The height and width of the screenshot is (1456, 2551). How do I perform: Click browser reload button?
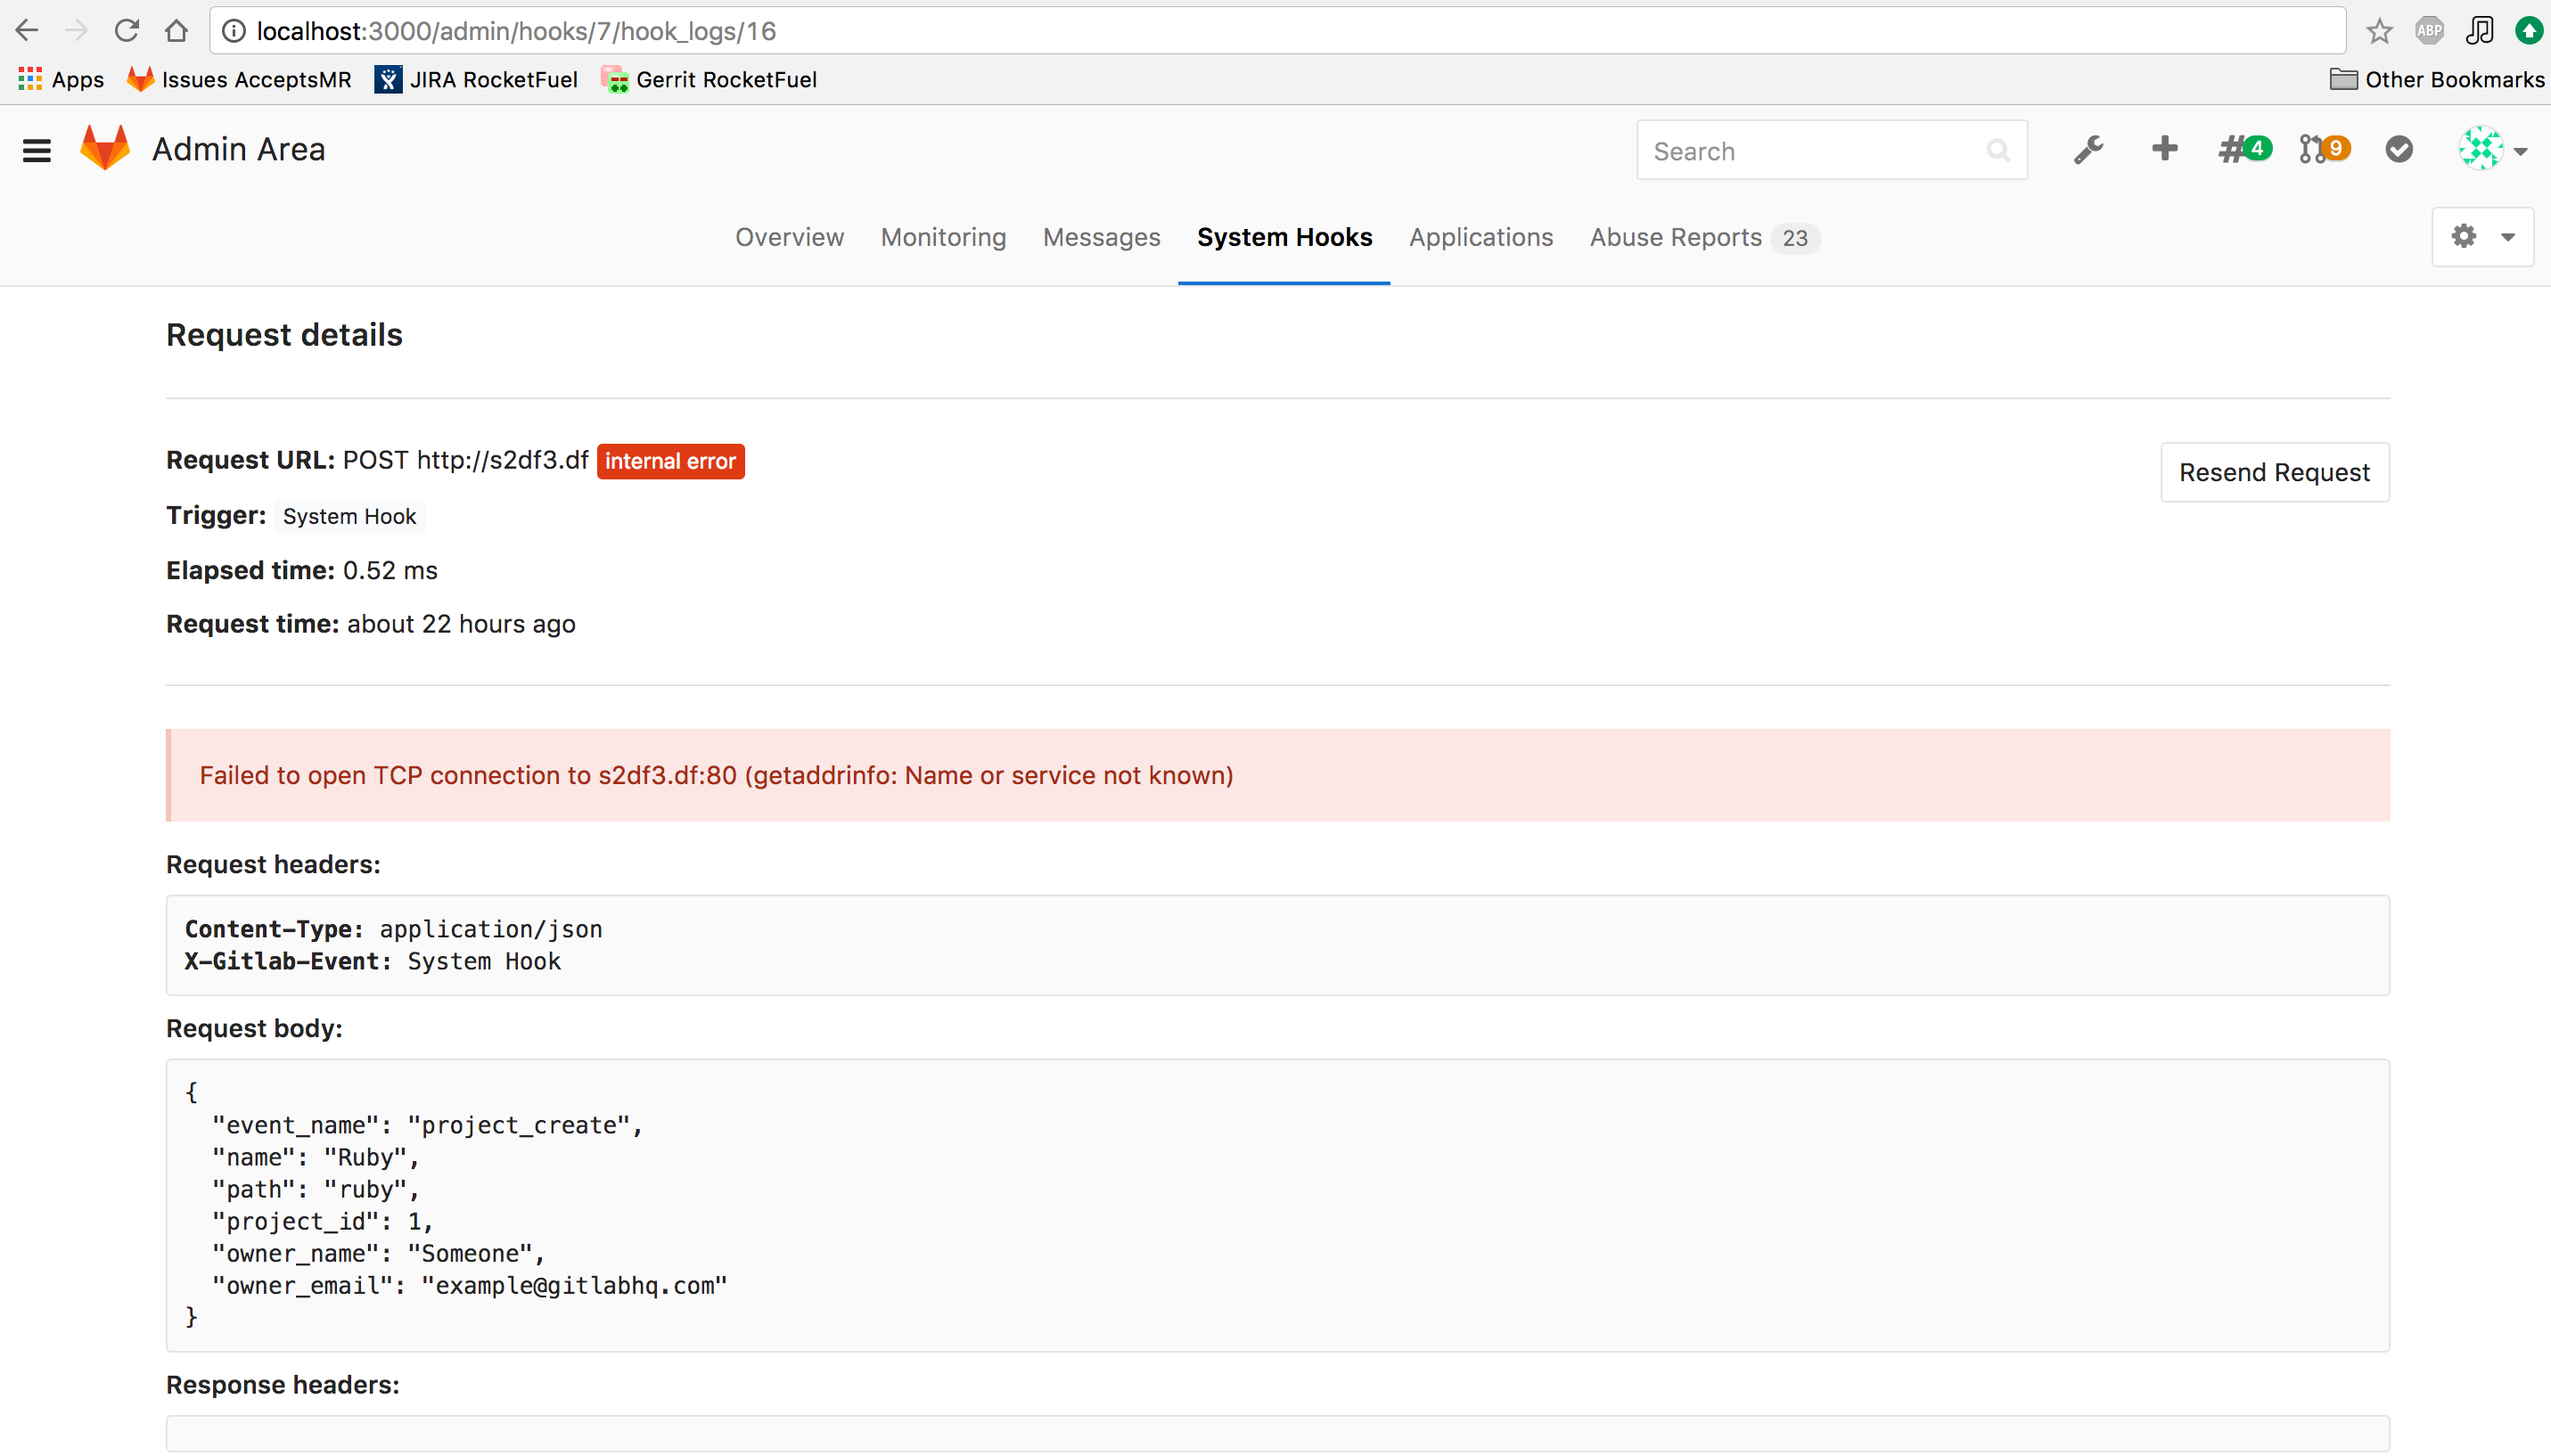[x=126, y=31]
